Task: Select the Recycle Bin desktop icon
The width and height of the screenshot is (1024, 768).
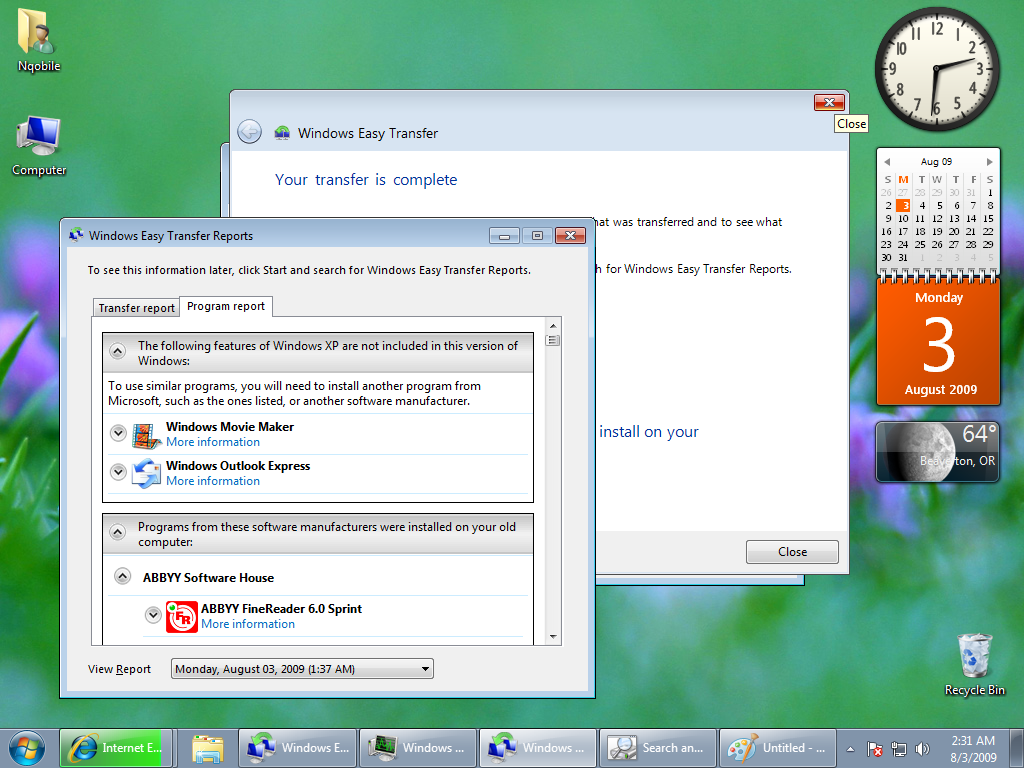Action: coord(974,664)
